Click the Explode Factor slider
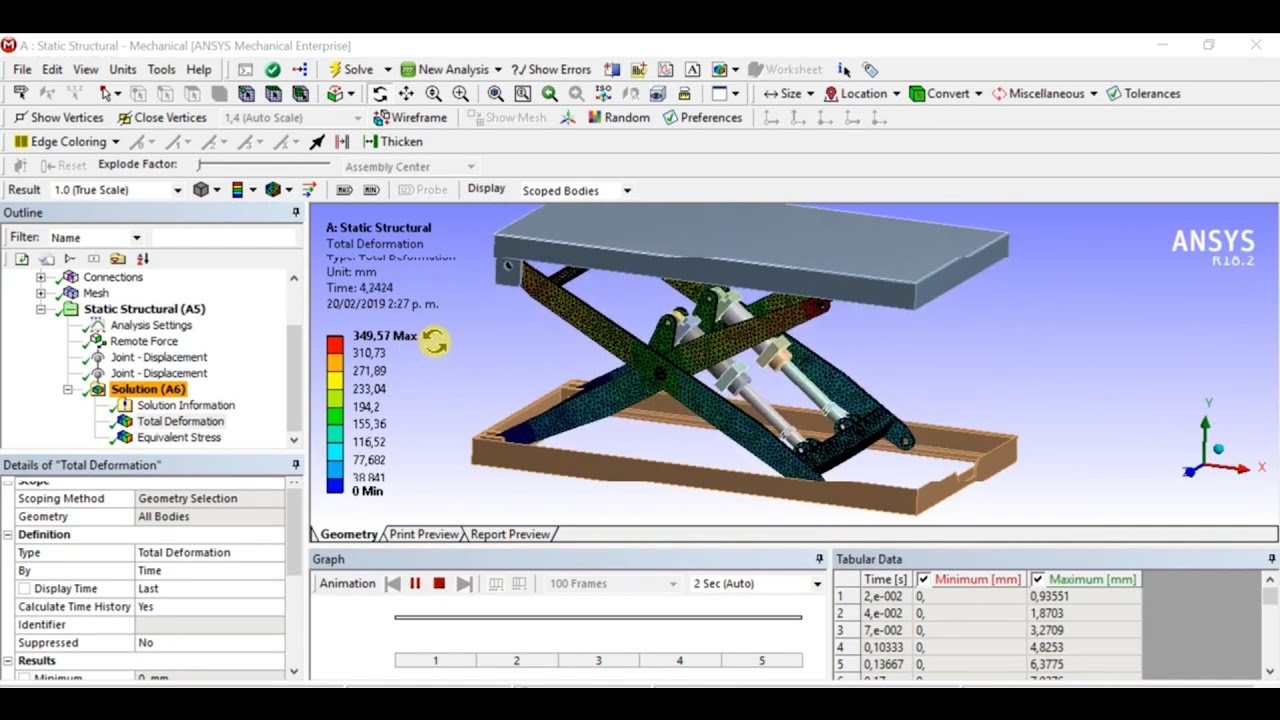 coord(263,164)
